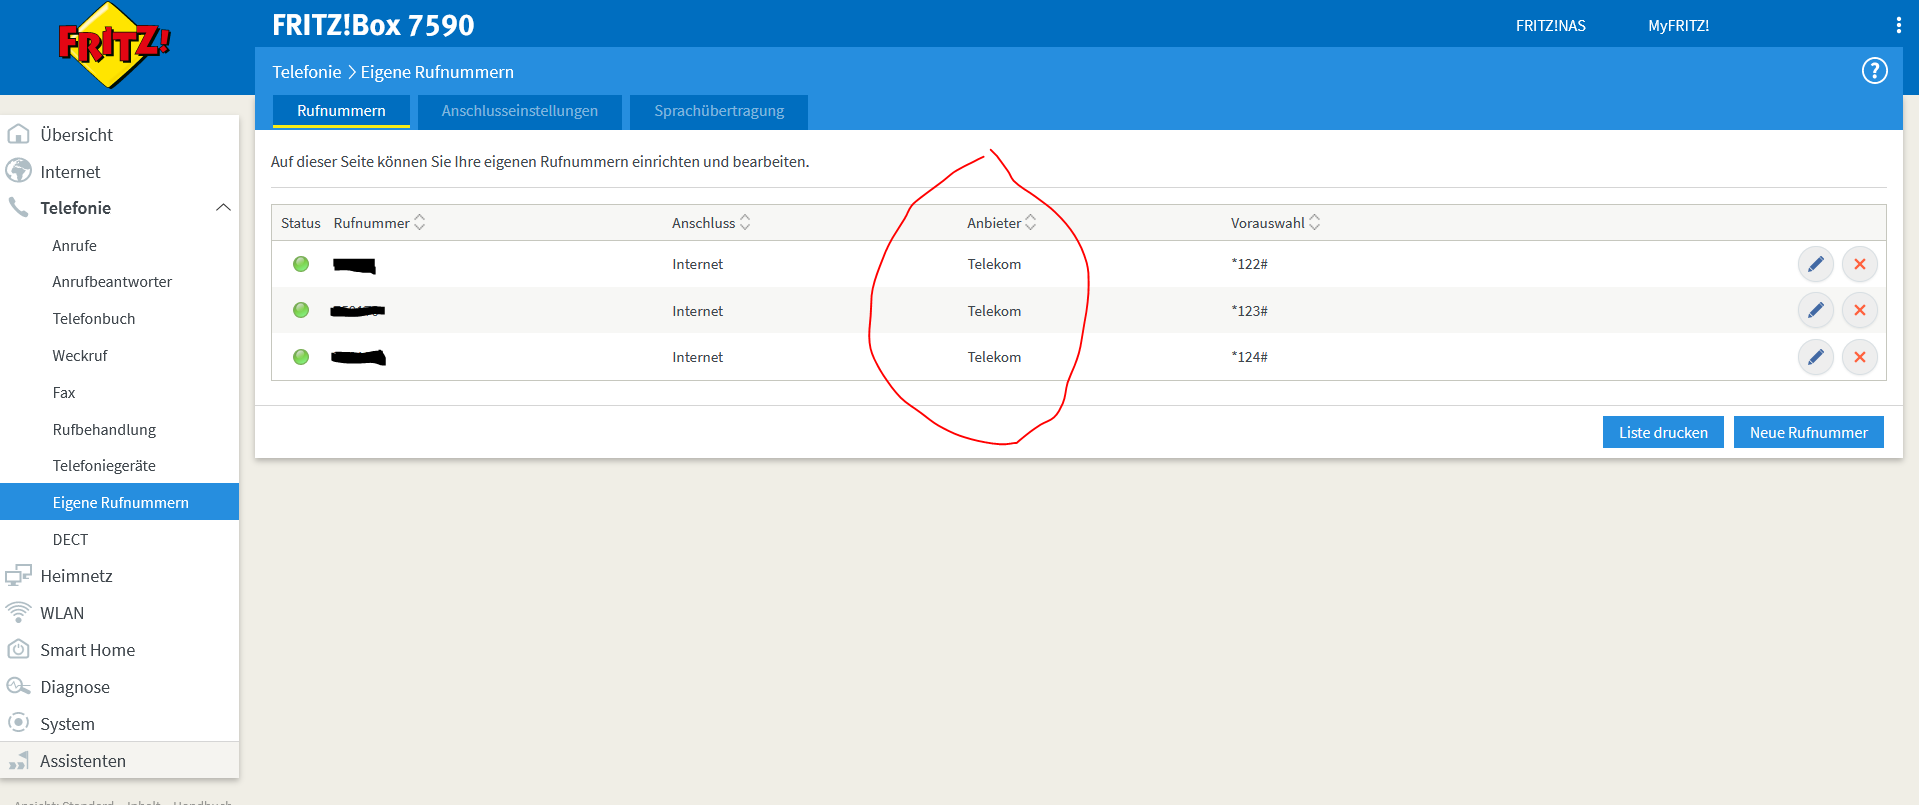Click the Telefonie phone icon
This screenshot has height=805, width=1919.
click(18, 208)
